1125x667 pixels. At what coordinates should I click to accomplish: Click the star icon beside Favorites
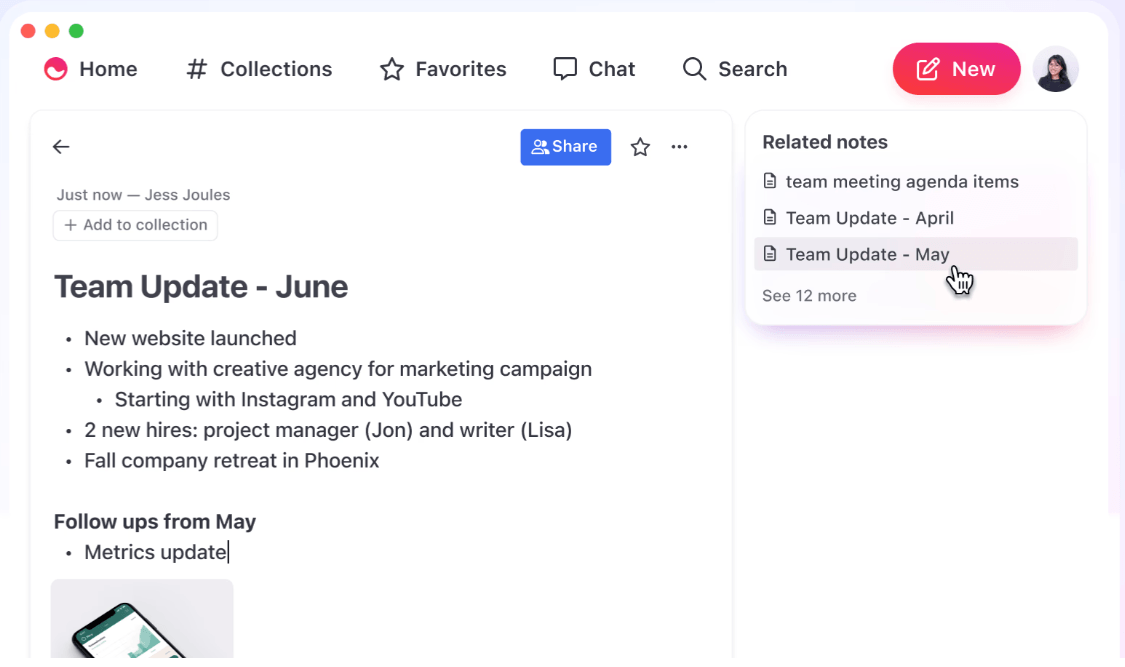tap(392, 69)
